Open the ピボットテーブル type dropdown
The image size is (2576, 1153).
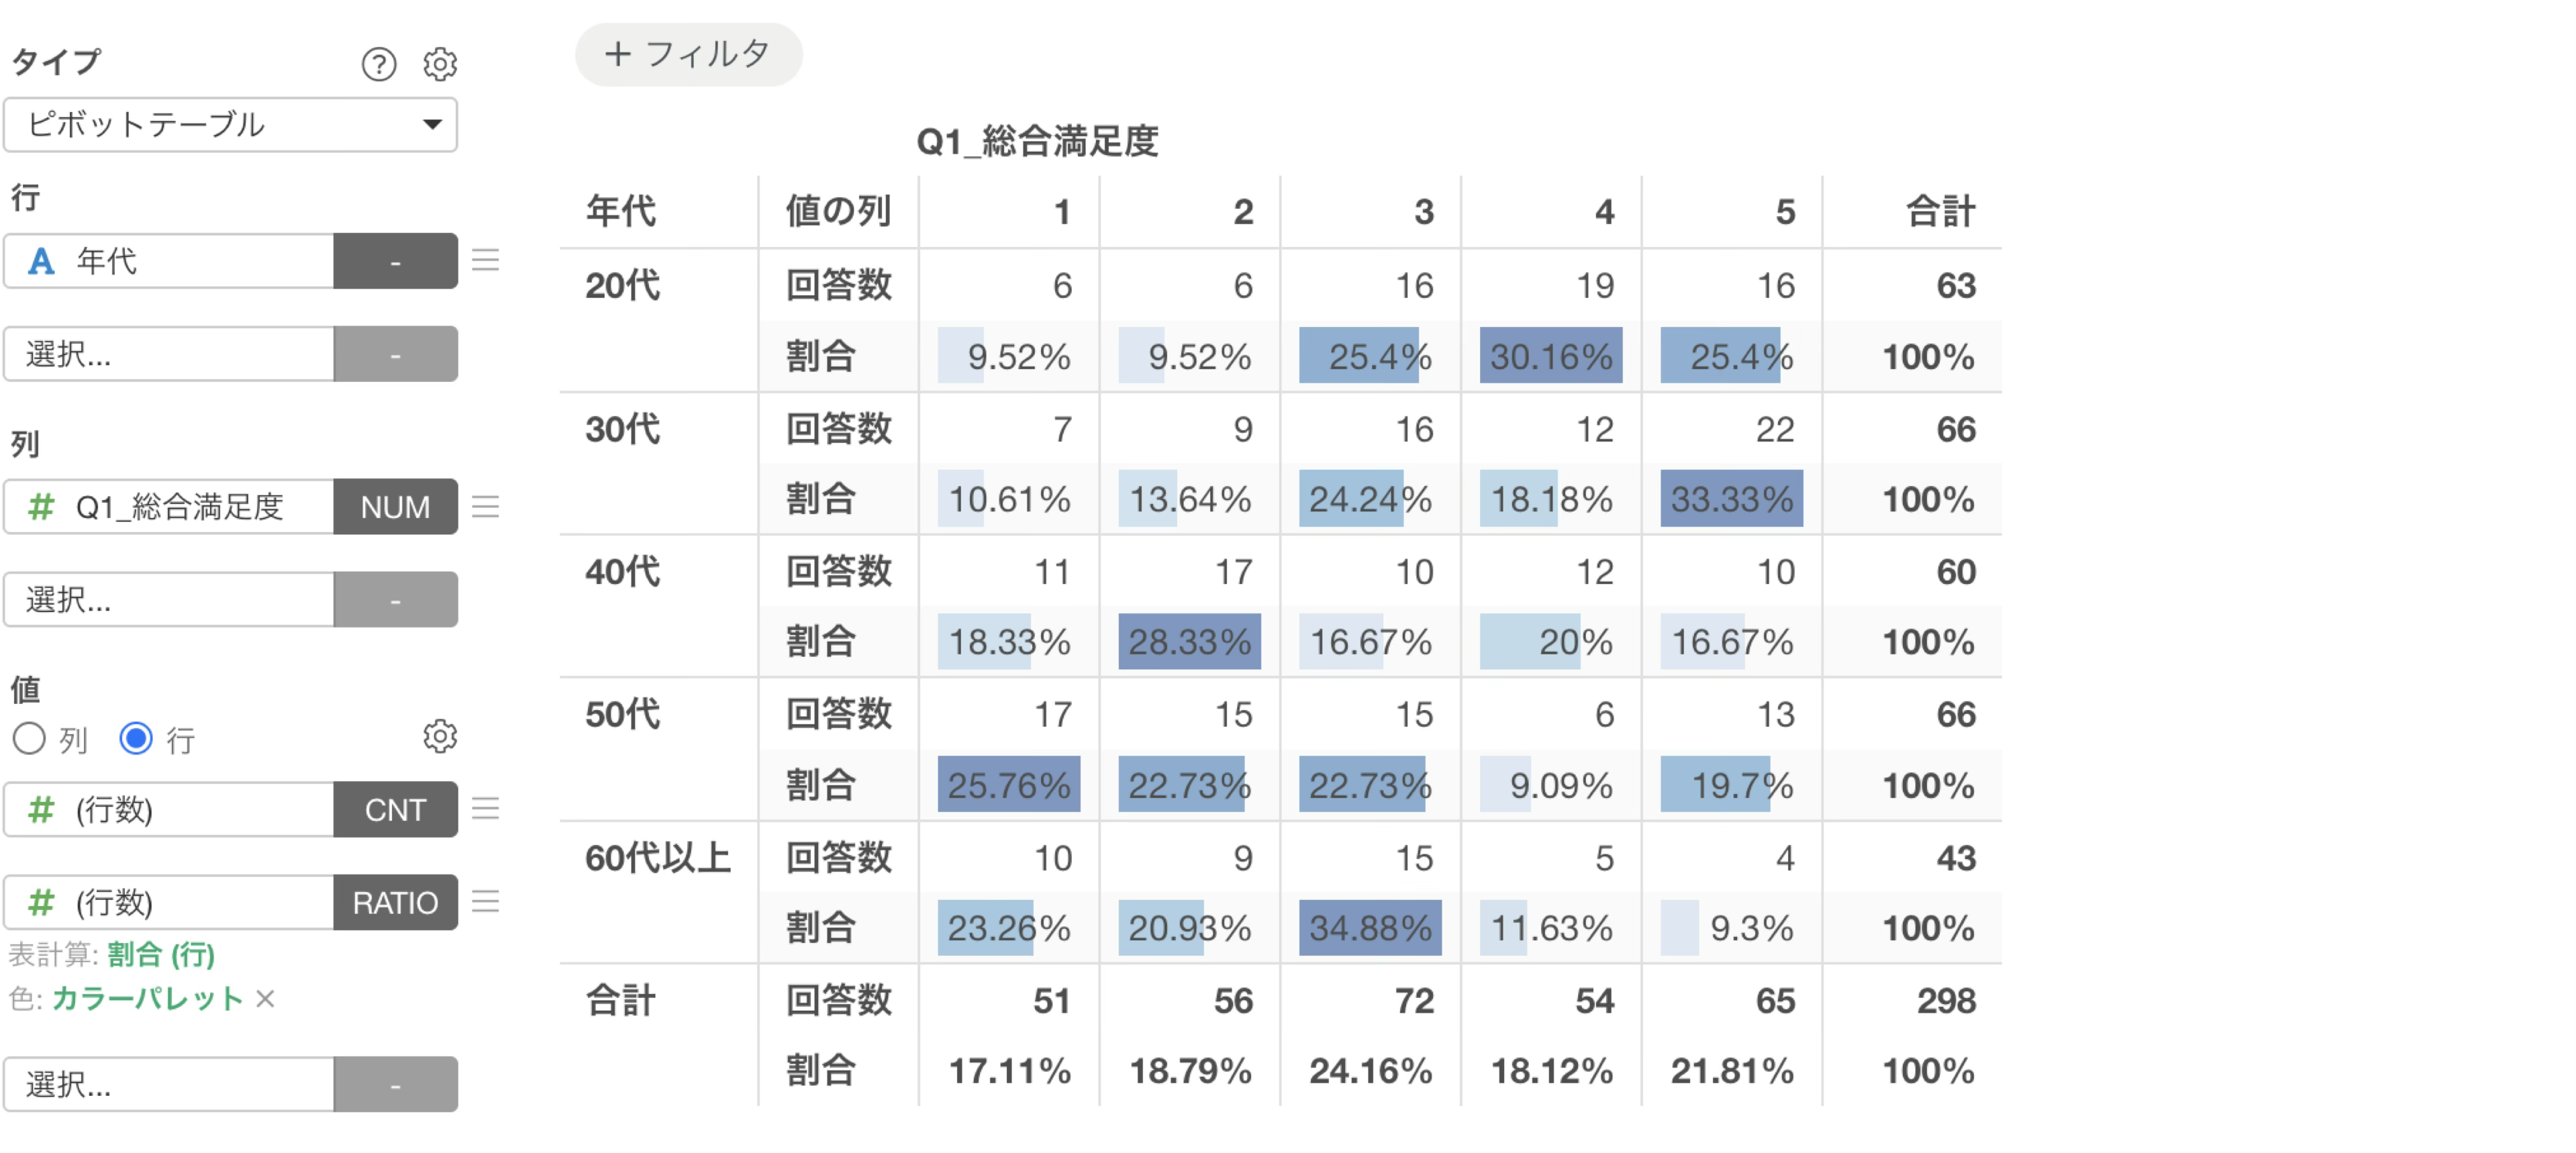pos(231,125)
